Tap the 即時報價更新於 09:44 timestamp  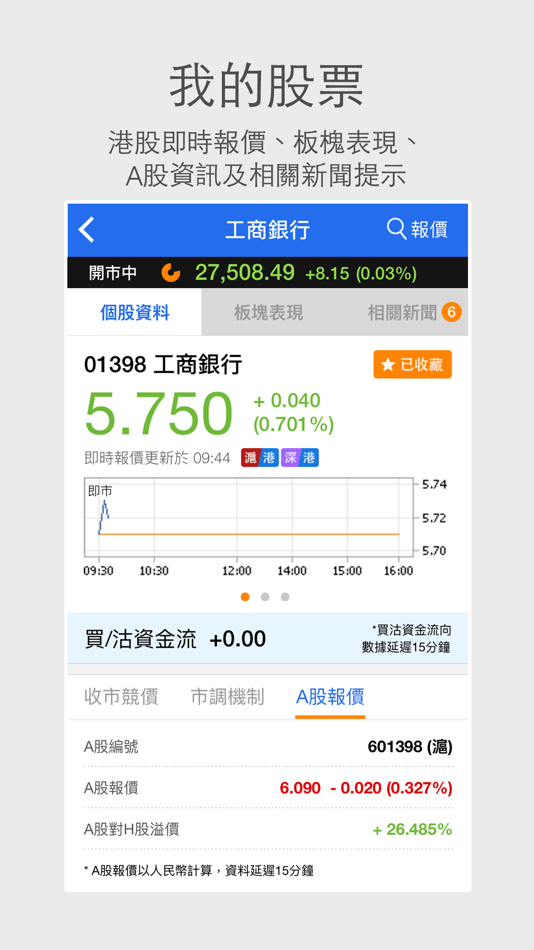pos(157,458)
